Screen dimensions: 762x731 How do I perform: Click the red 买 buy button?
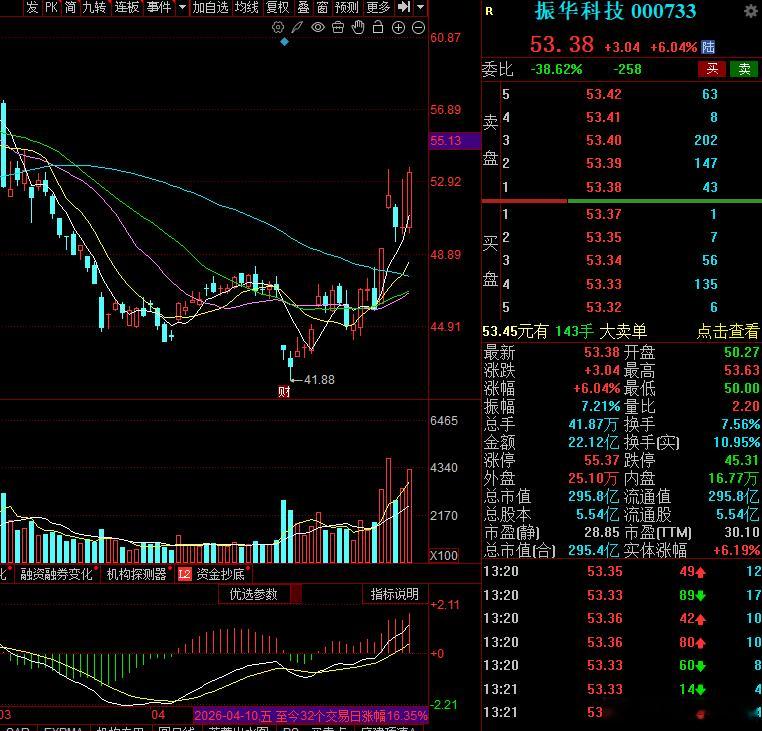point(712,69)
